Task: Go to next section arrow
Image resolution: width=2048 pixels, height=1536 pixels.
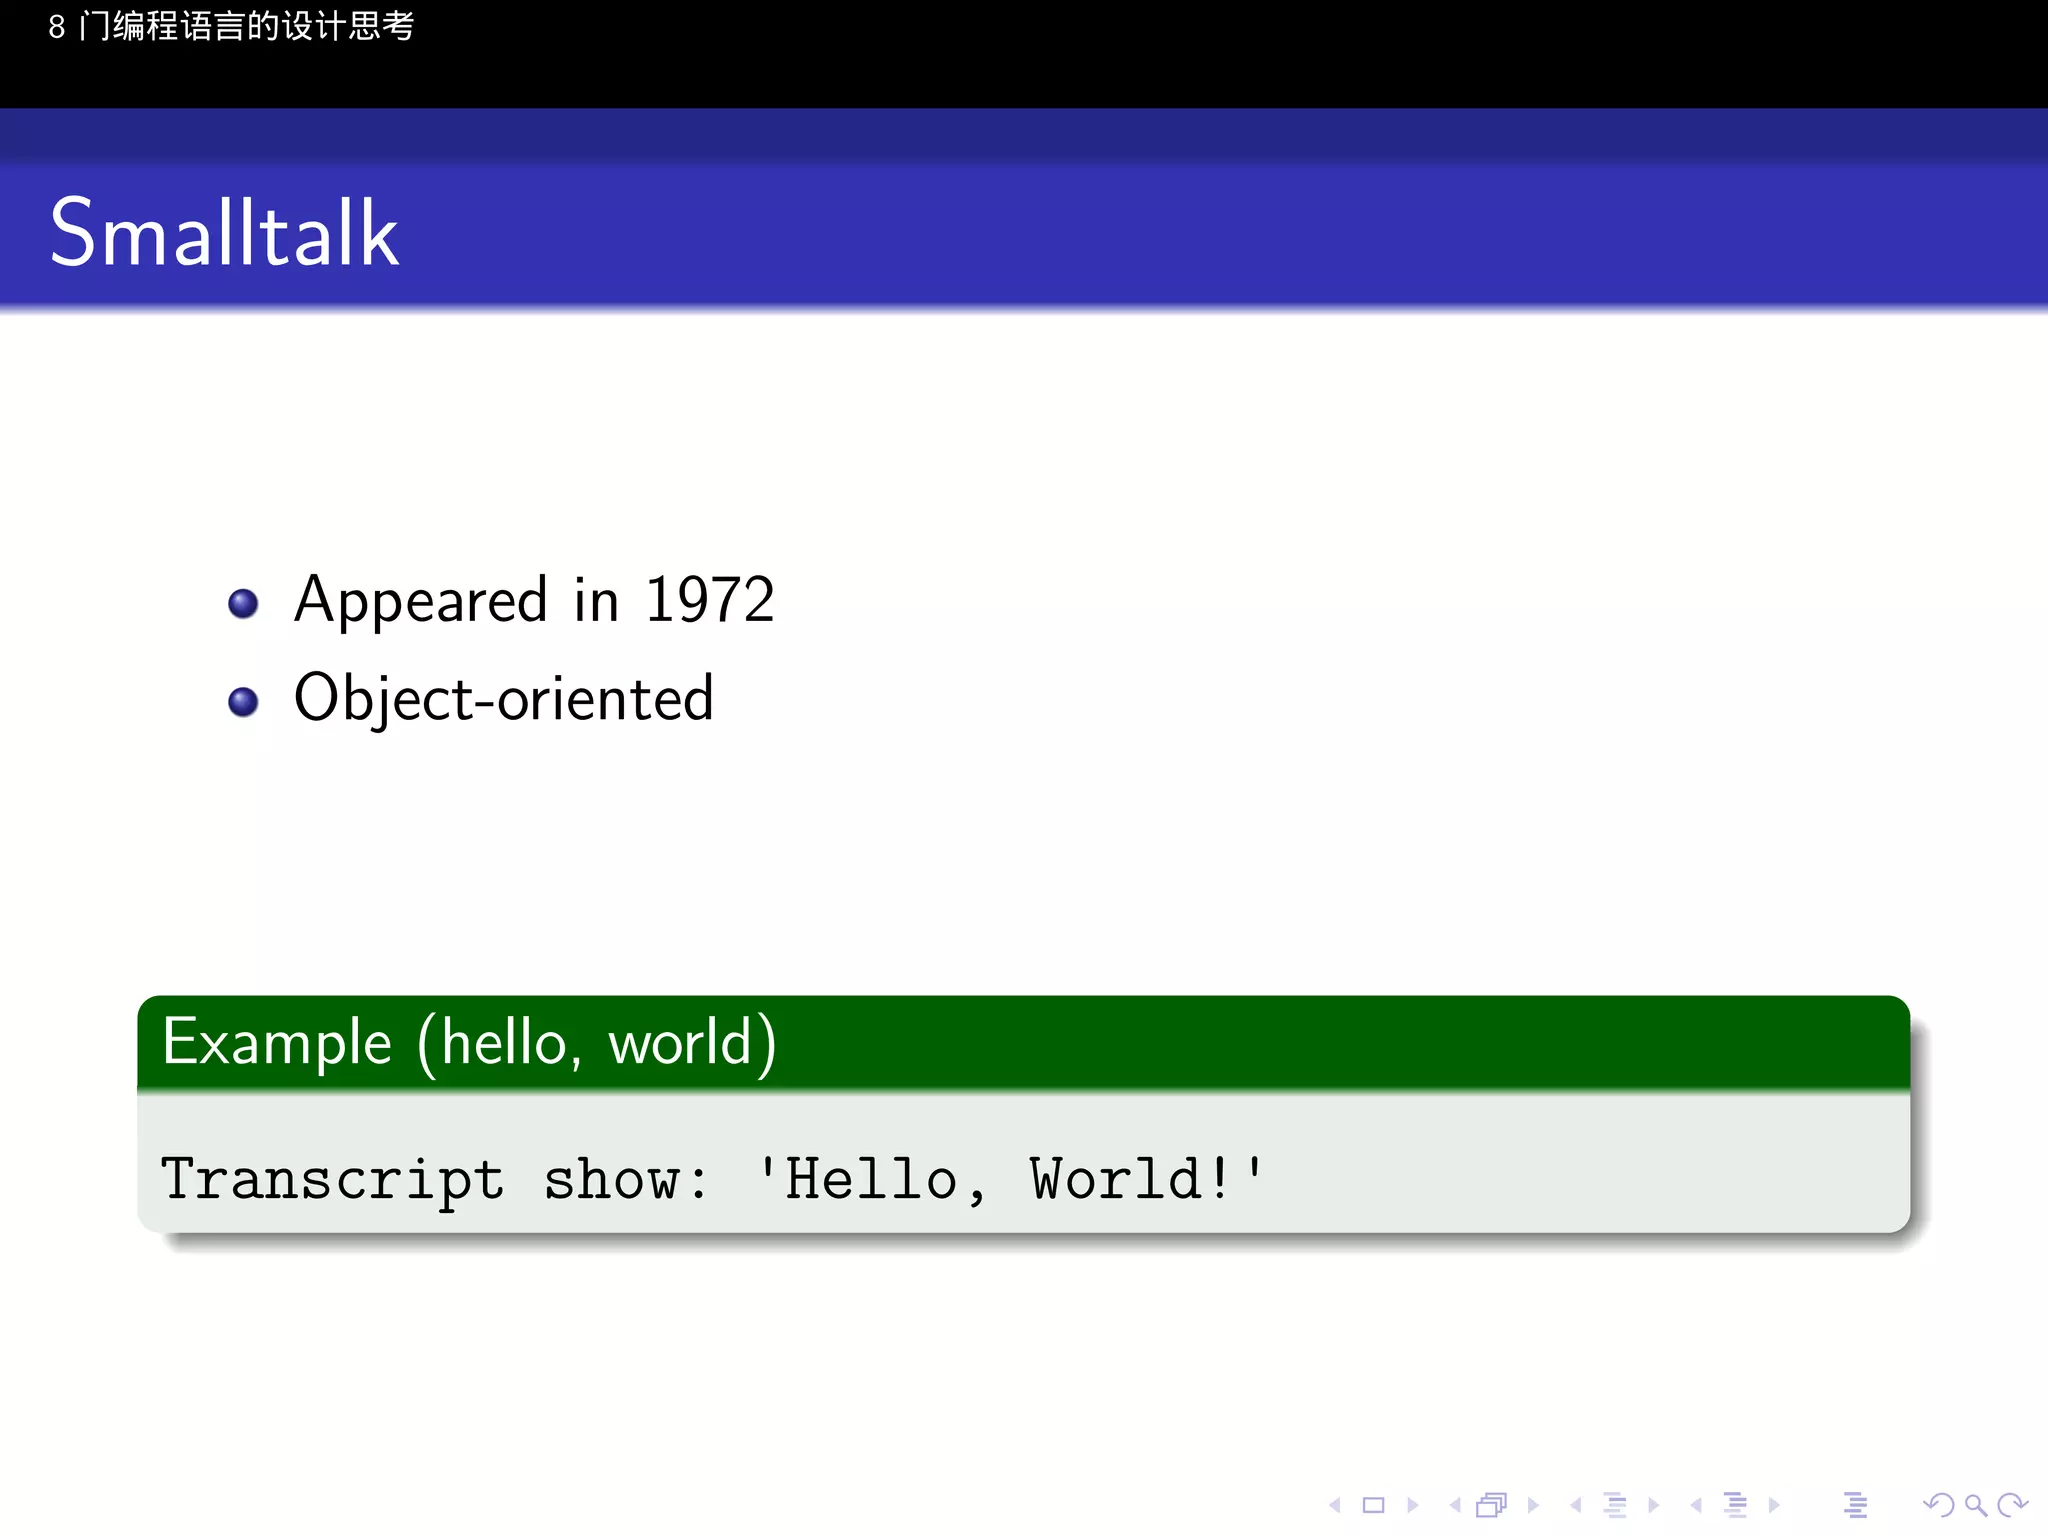Action: pos(1774,1505)
